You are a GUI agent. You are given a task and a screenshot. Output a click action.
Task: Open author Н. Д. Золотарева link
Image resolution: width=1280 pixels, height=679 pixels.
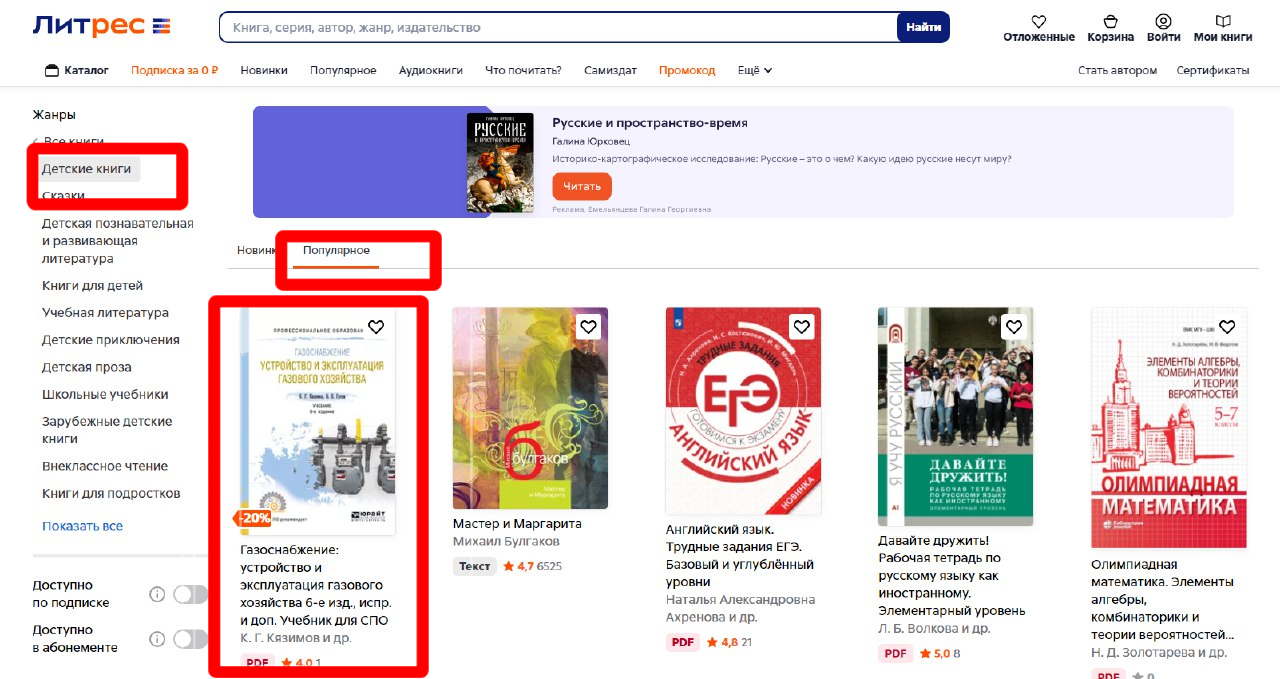point(1159,652)
